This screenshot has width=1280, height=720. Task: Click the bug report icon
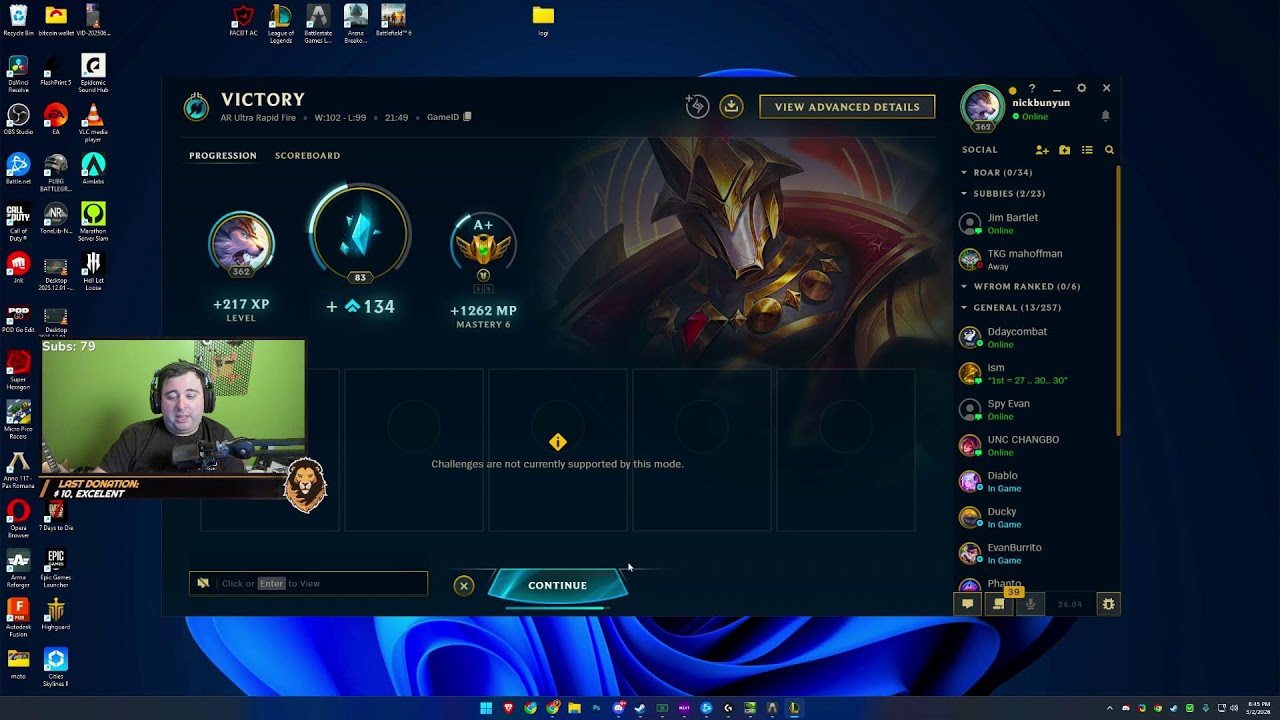[1108, 604]
